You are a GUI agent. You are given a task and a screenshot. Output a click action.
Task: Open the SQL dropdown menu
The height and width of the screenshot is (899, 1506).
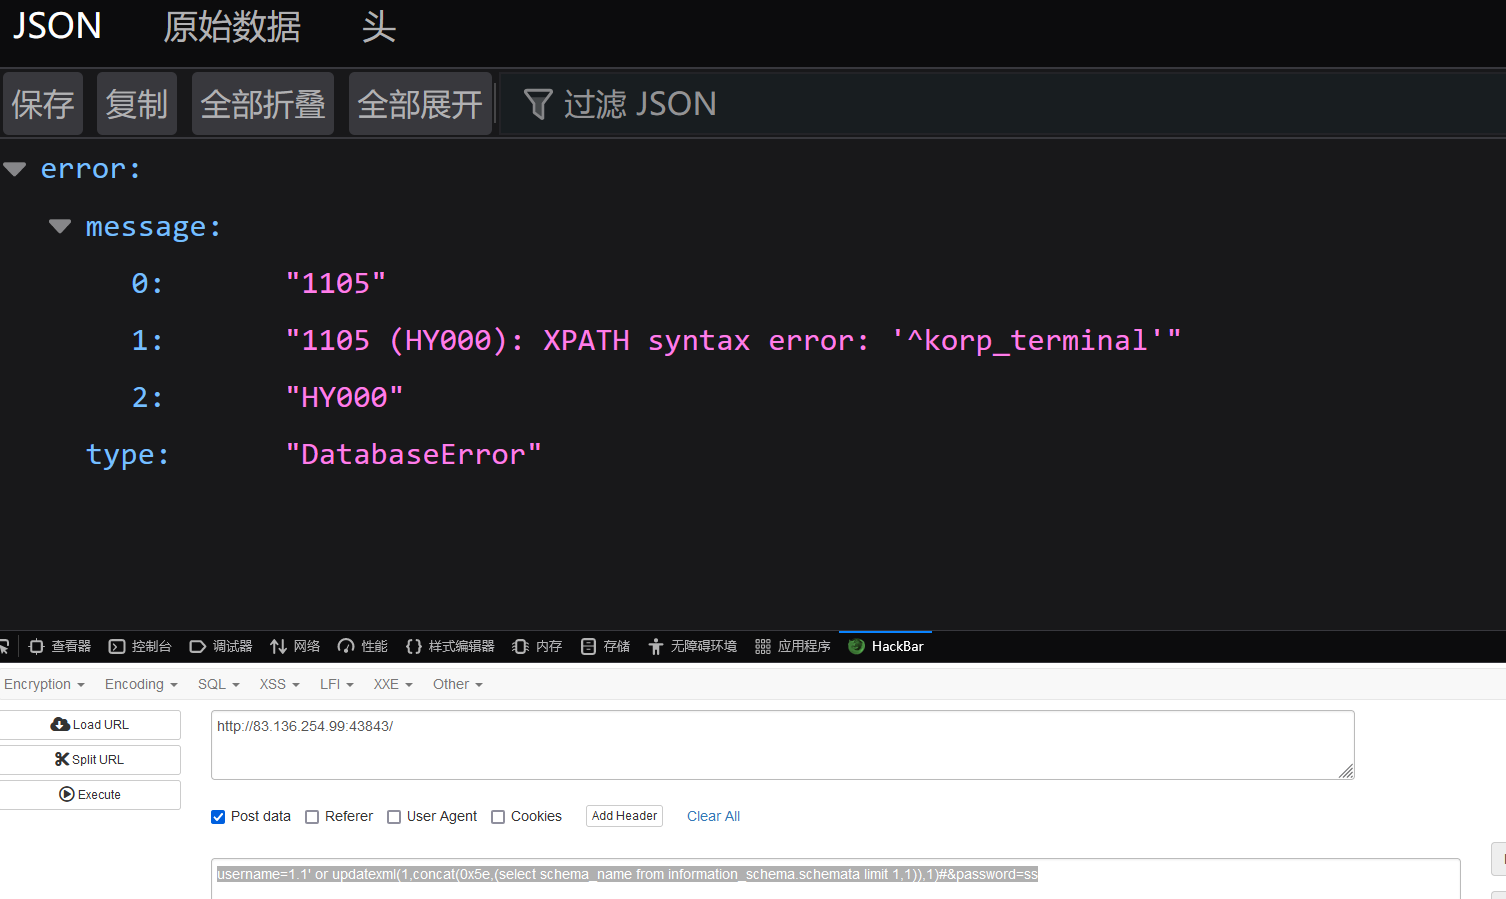(219, 684)
